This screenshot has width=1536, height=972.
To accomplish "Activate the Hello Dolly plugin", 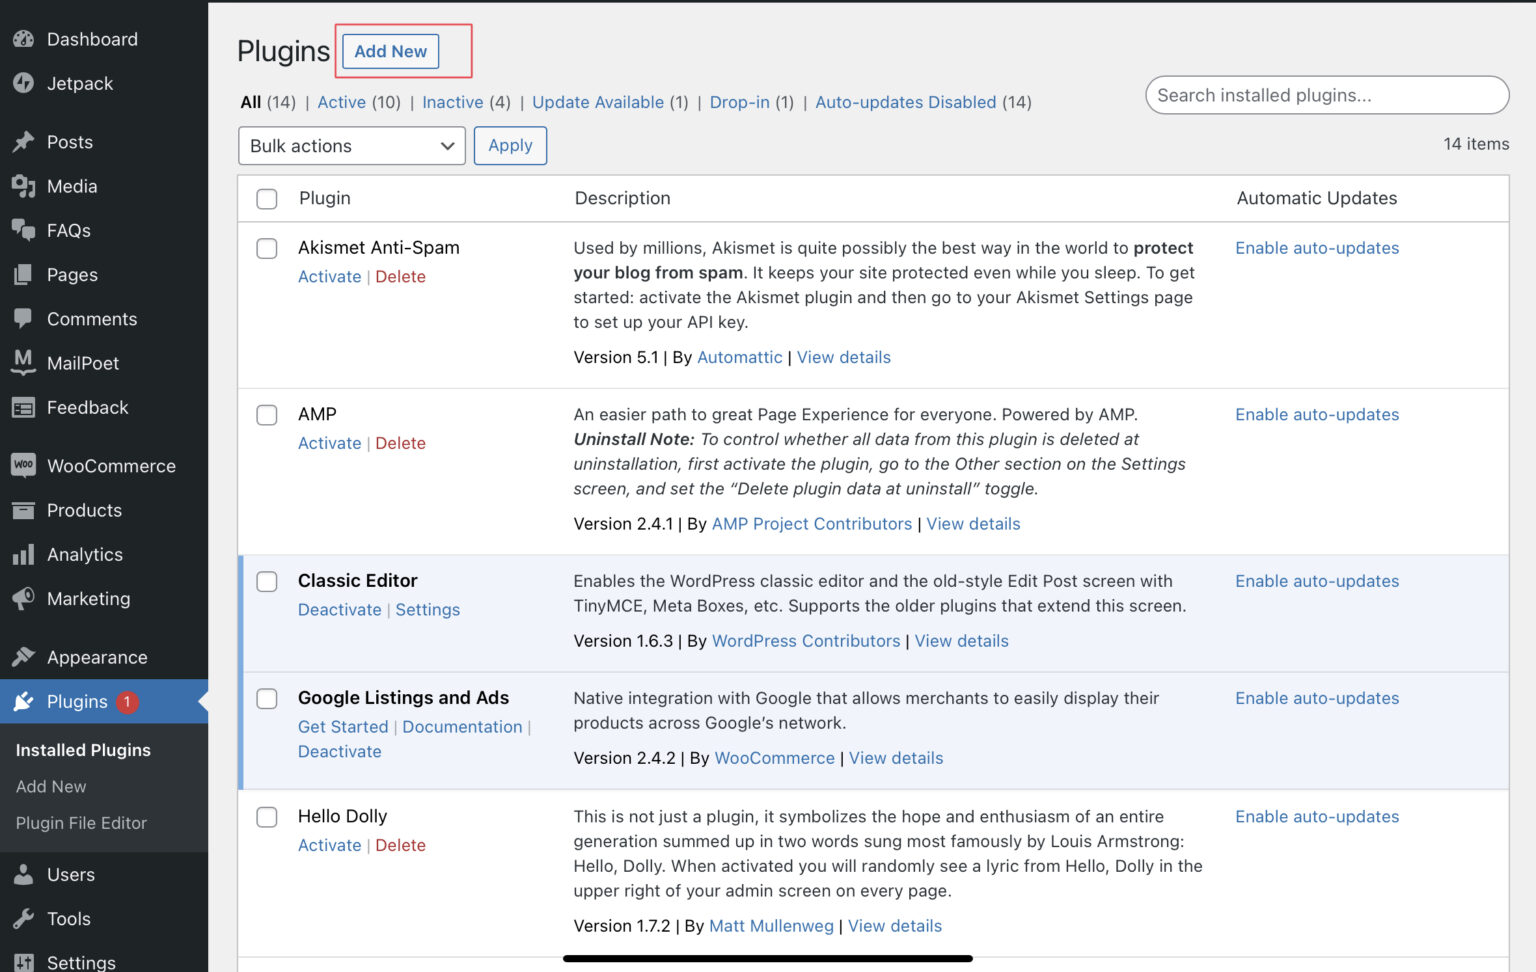I will [x=329, y=845].
